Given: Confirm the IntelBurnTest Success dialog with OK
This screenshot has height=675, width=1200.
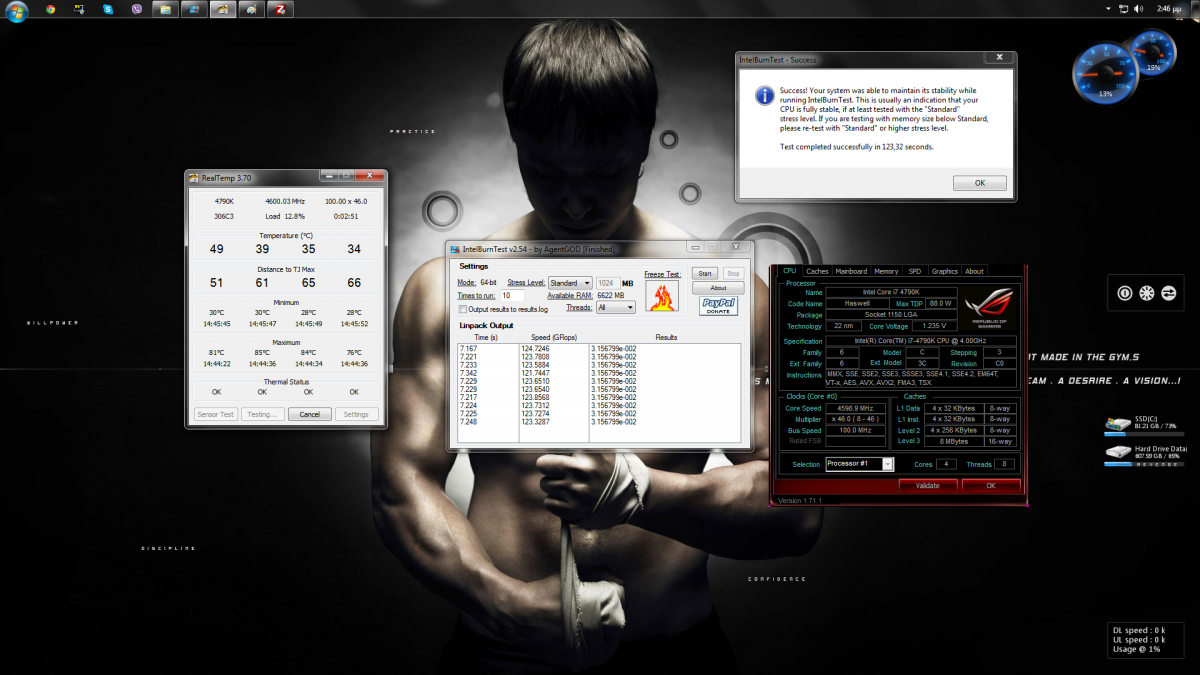Looking at the screenshot, I should (980, 183).
